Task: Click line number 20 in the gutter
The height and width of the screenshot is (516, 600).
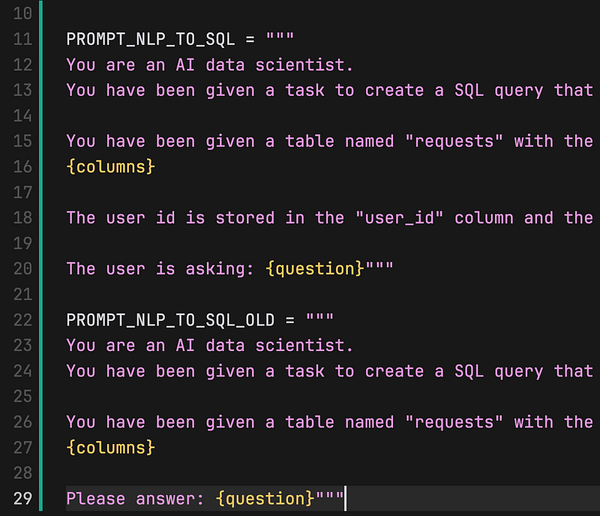Action: click(x=22, y=268)
